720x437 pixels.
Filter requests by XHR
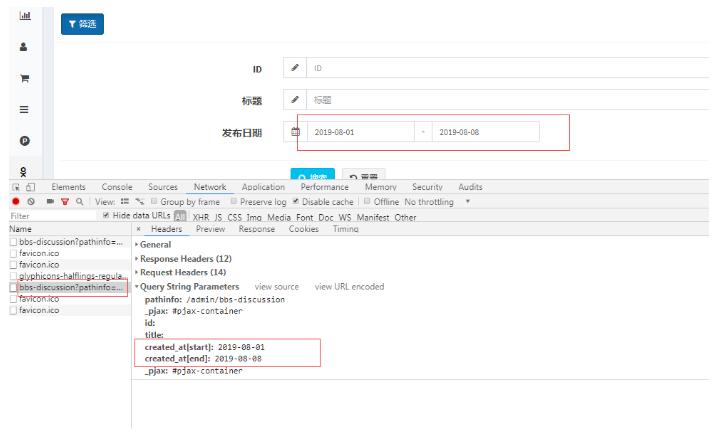(x=201, y=217)
